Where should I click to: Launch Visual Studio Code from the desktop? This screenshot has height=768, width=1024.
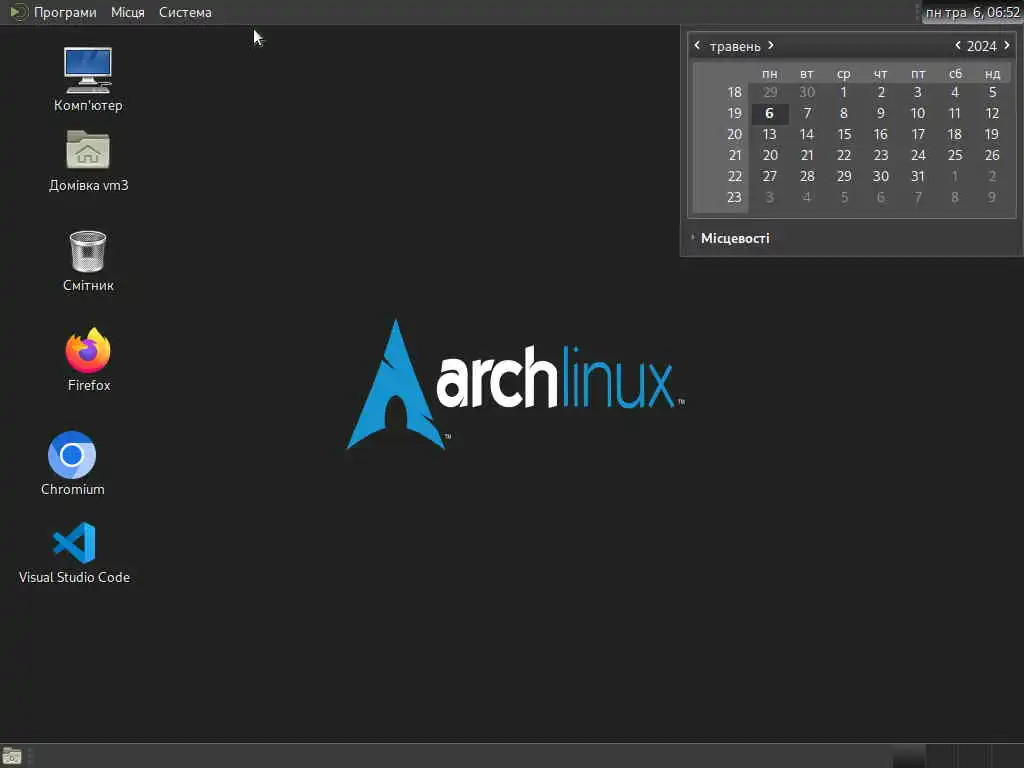click(x=74, y=552)
